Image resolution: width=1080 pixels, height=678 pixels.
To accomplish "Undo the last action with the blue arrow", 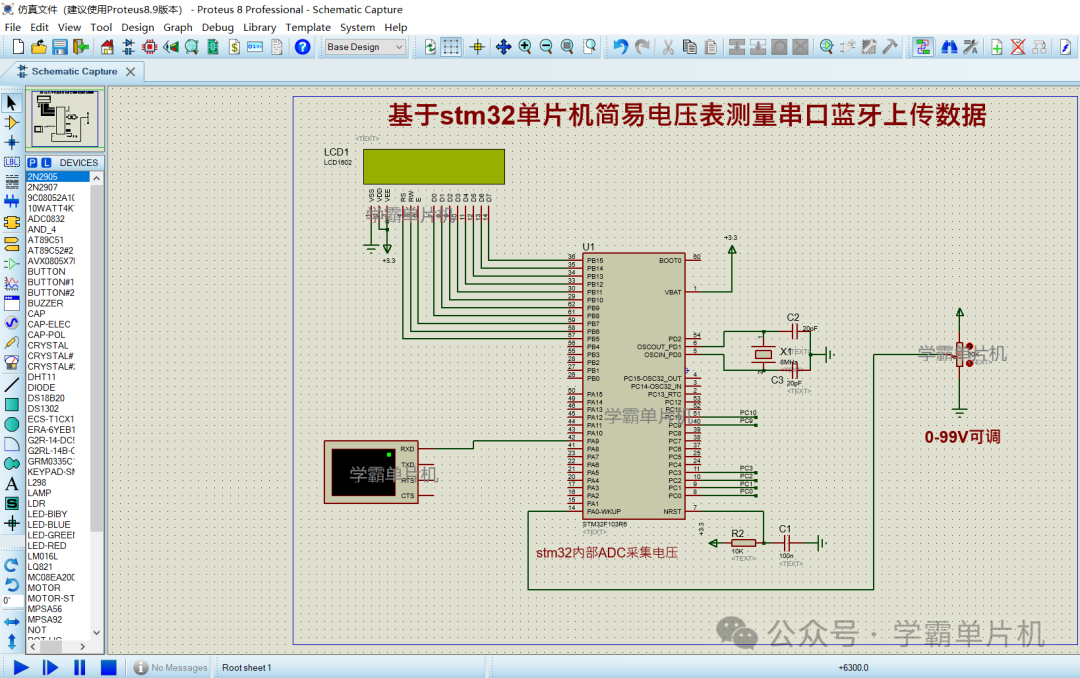I will [621, 47].
